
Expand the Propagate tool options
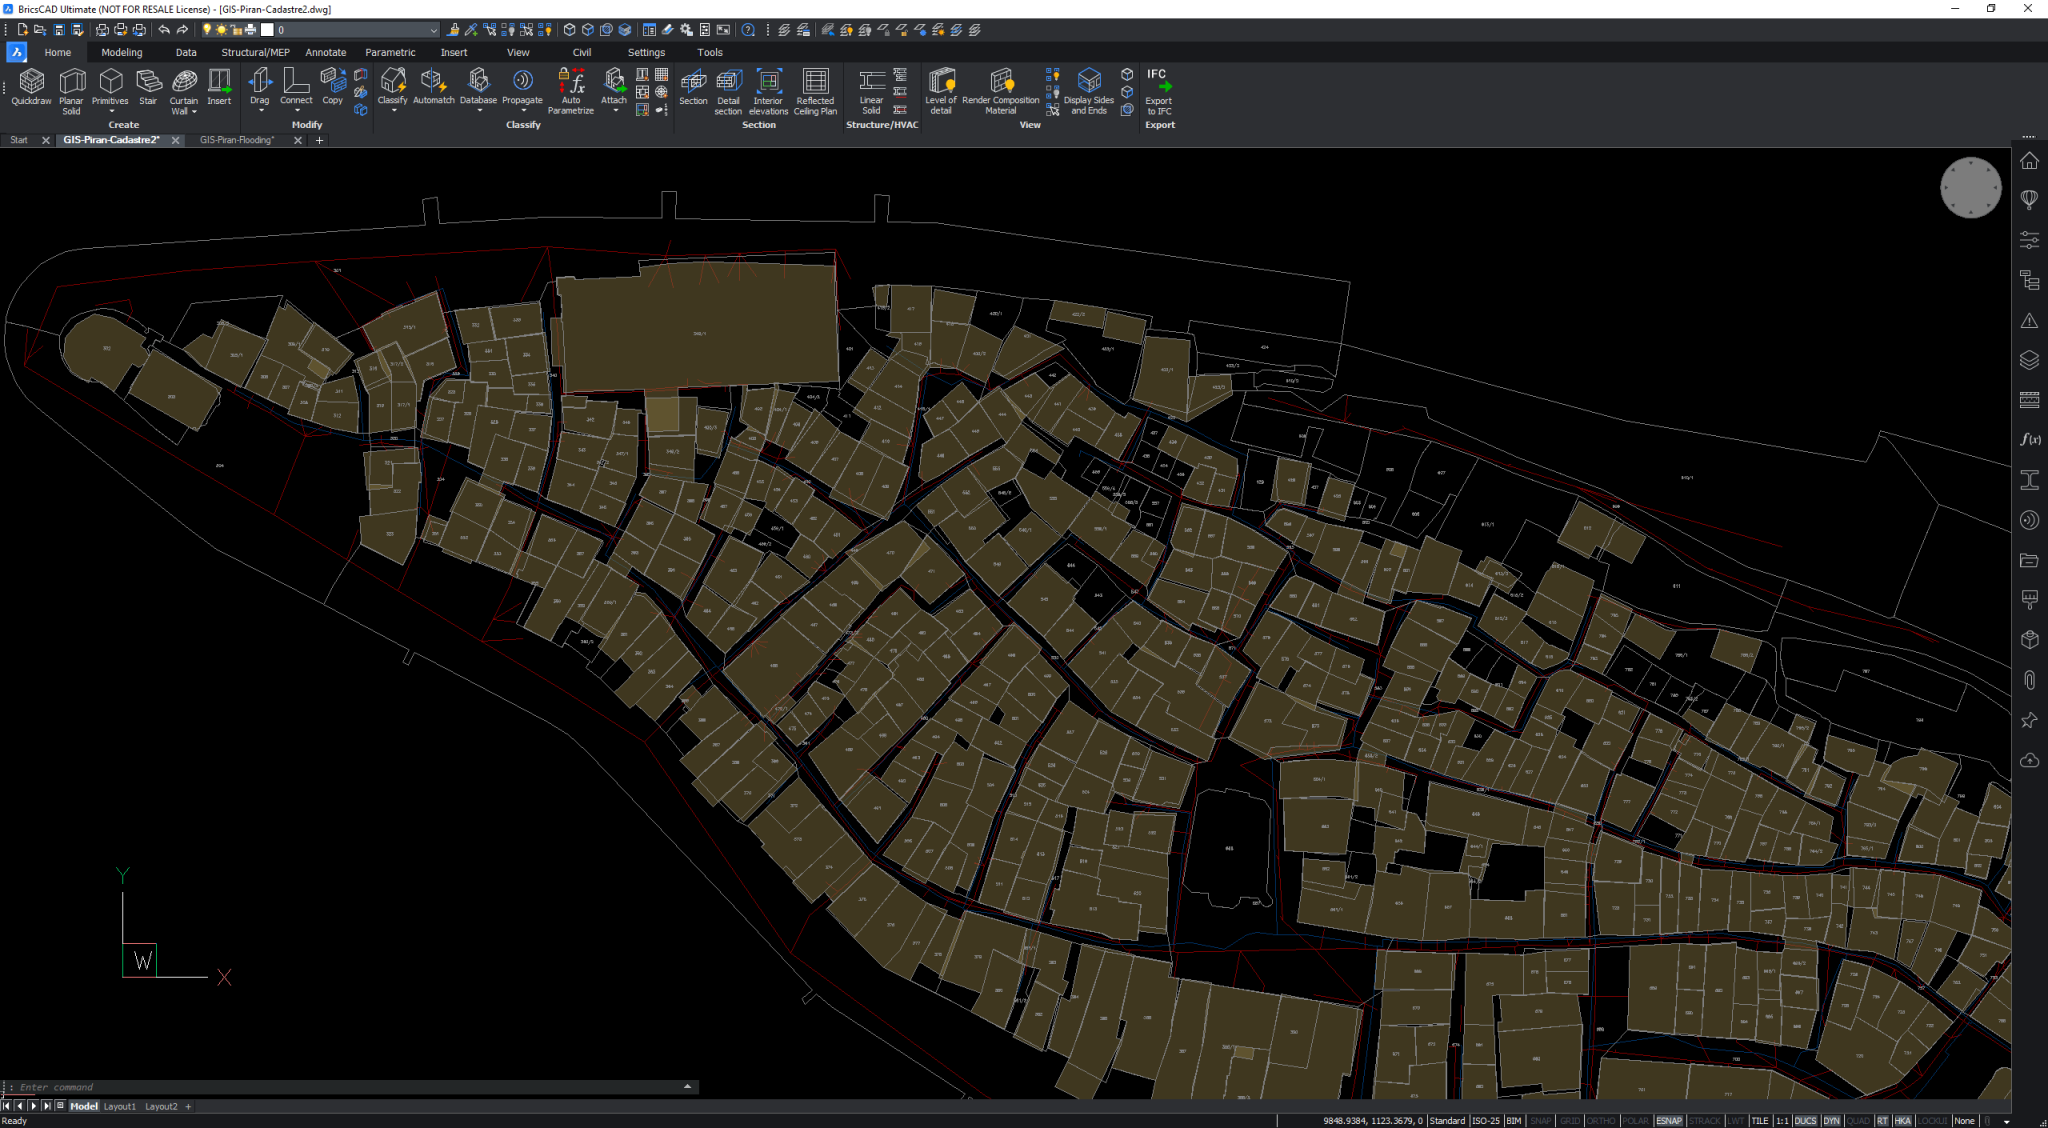pyautogui.click(x=522, y=110)
